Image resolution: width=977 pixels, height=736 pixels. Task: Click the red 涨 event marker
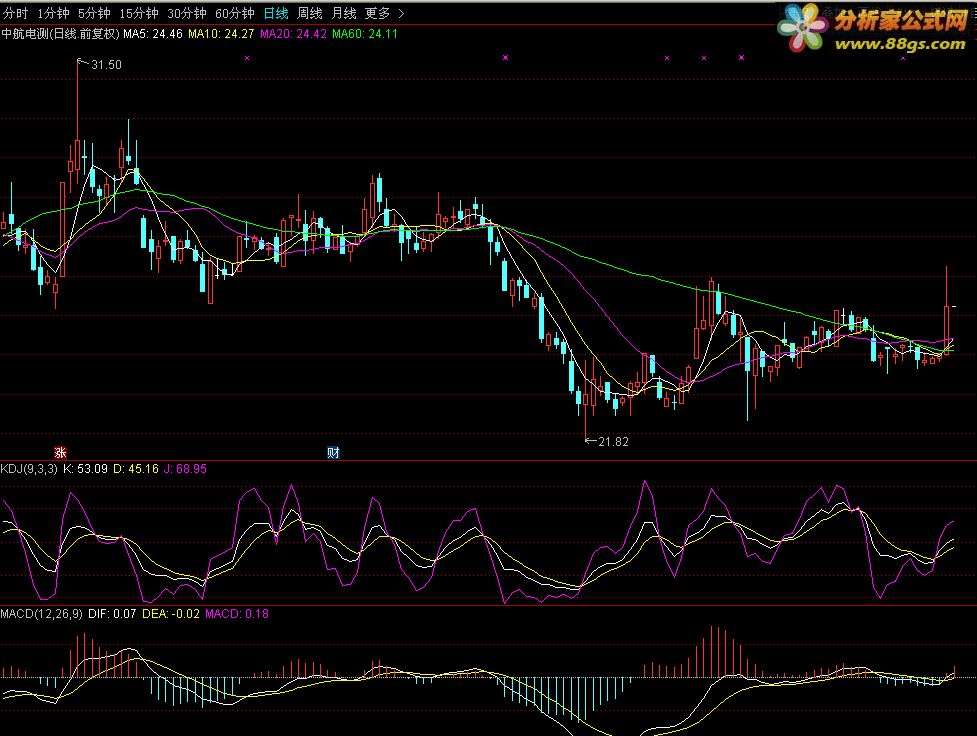pyautogui.click(x=60, y=452)
